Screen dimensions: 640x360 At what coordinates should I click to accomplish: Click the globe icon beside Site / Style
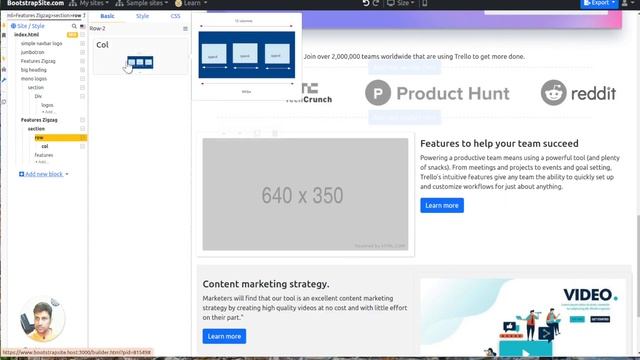click(13, 26)
